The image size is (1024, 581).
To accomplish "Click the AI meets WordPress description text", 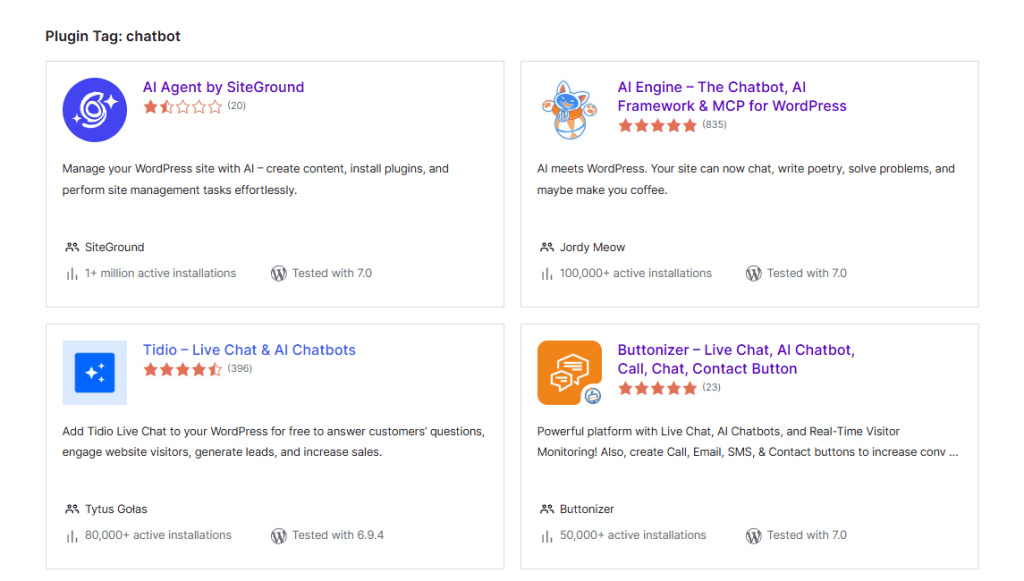I will (746, 180).
